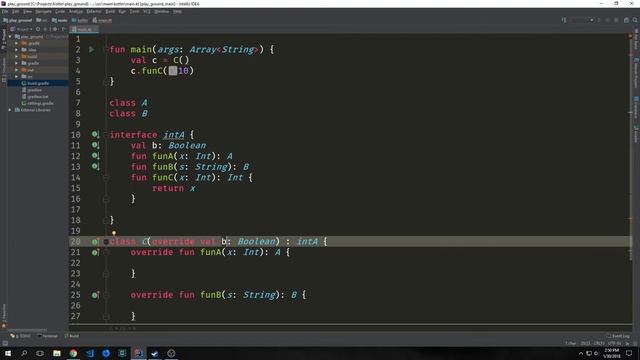This screenshot has width=640, height=360.
Task: Open Visual Studio Code from taskbar
Action: (x=89, y=353)
